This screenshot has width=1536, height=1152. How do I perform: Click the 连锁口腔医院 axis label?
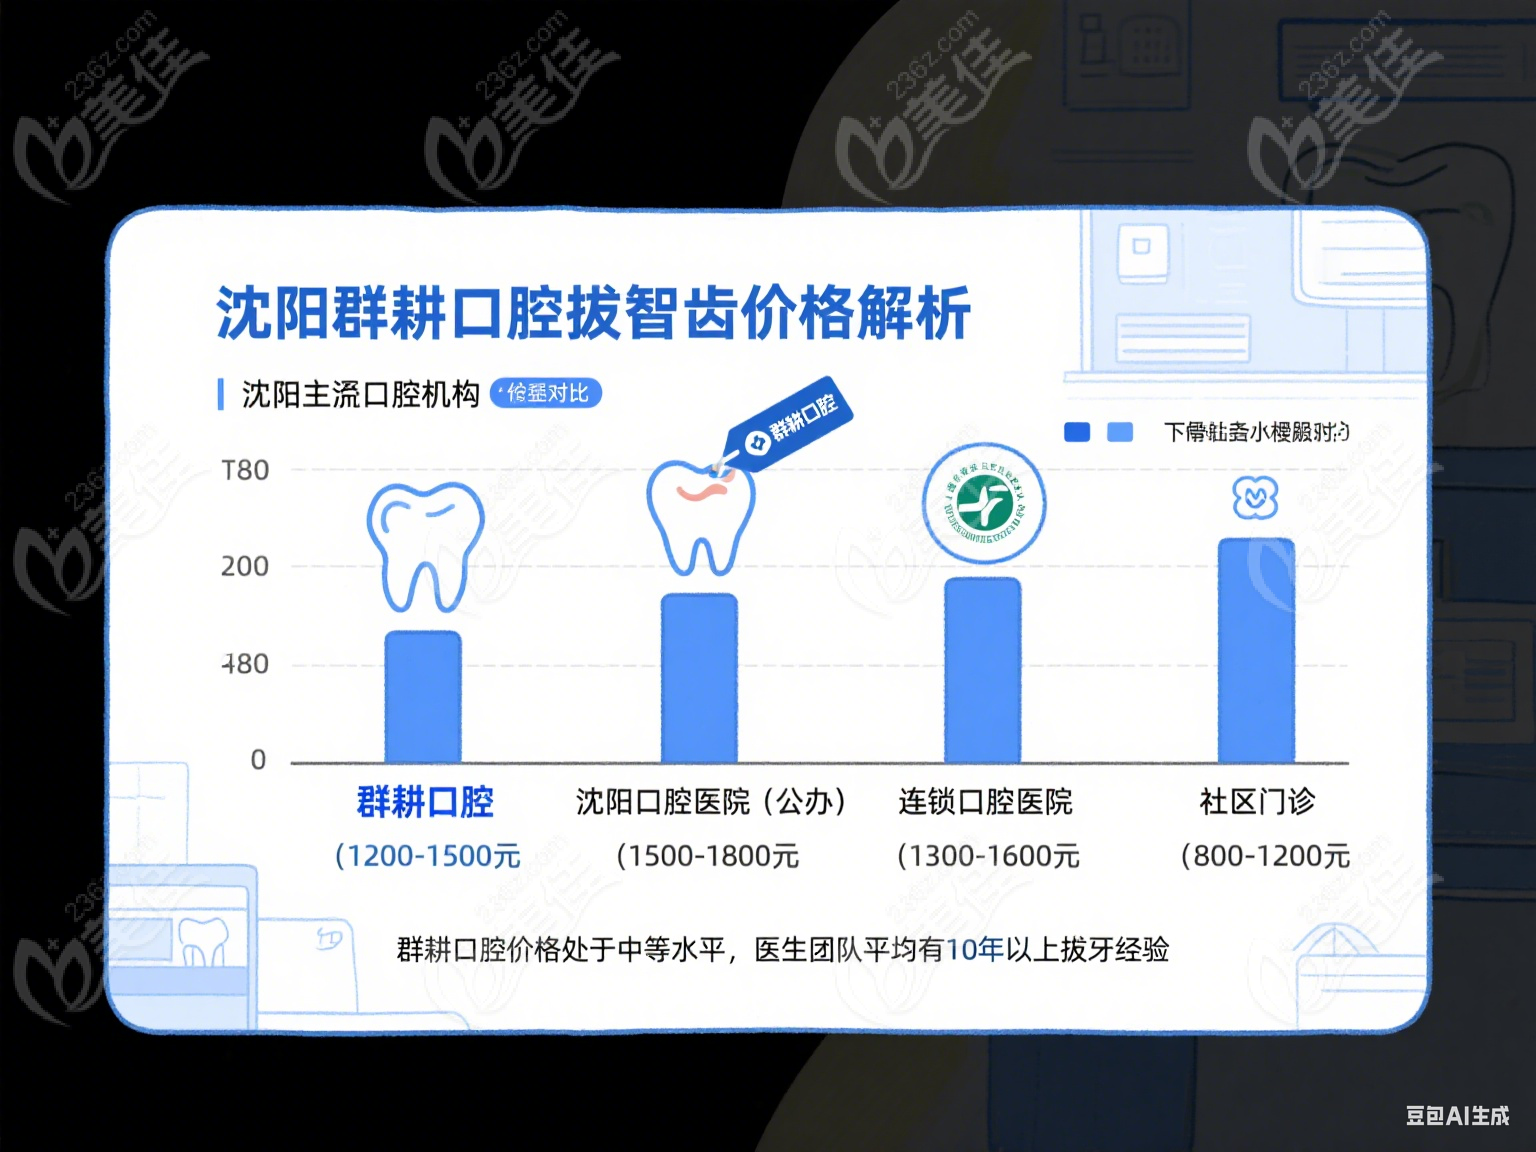[985, 802]
